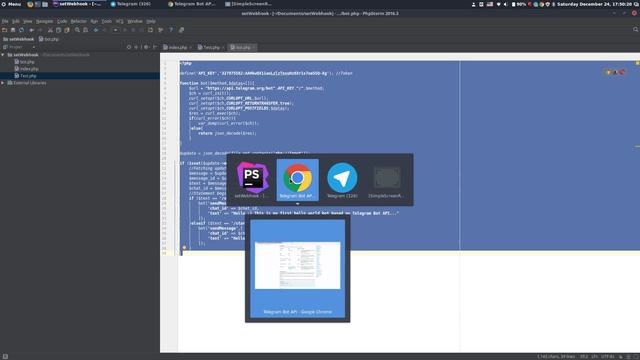Open the system Menu button

tap(11, 4)
